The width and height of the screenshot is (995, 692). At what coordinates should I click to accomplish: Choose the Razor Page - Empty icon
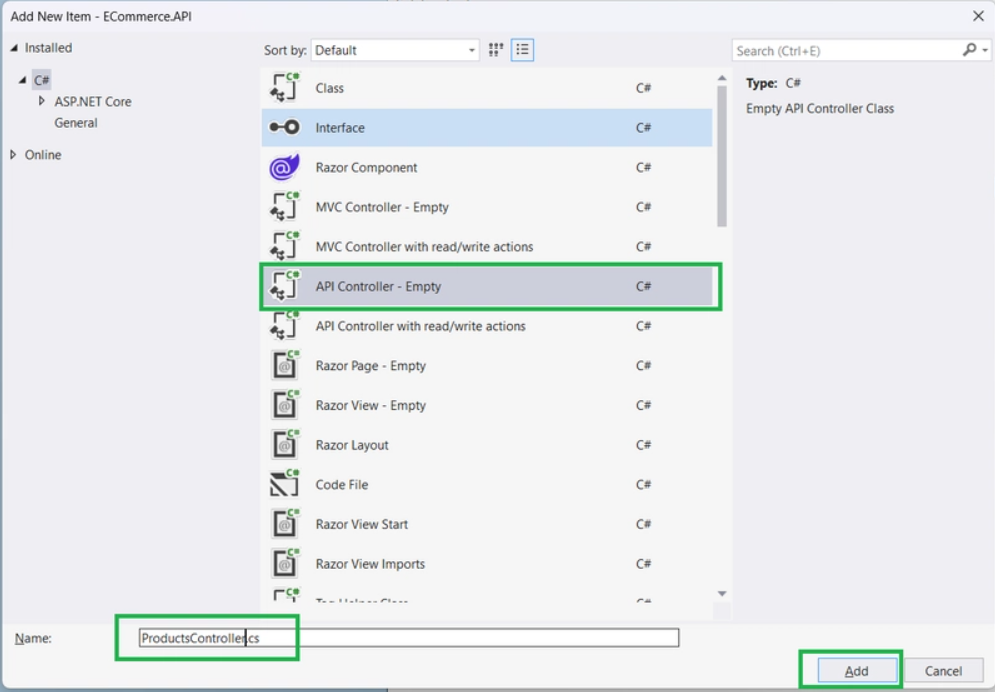coord(284,365)
